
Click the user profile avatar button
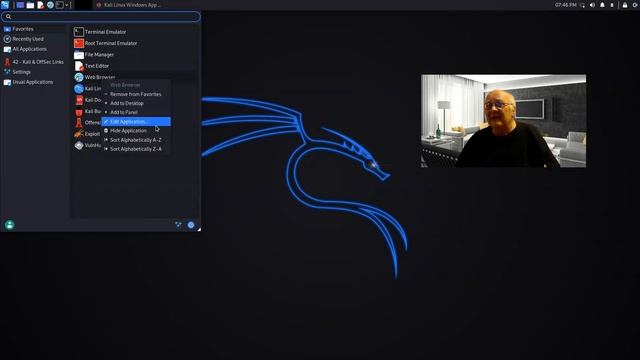coord(9,225)
